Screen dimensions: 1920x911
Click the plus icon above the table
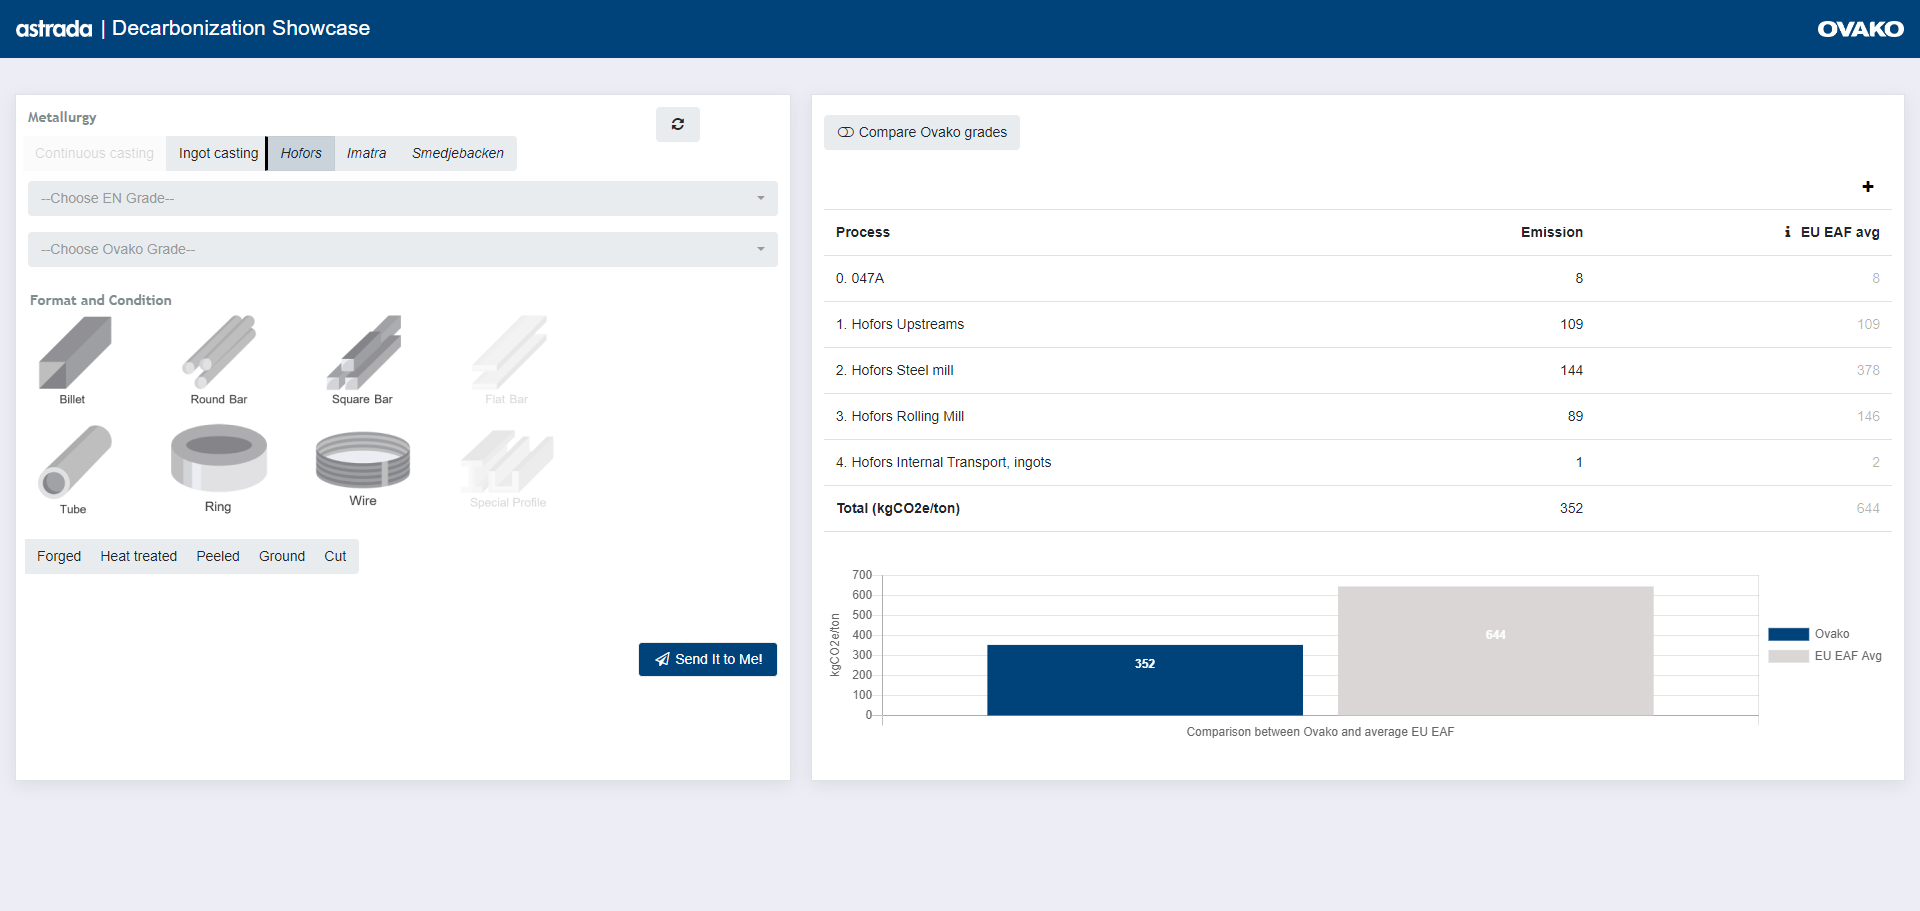point(1867,187)
